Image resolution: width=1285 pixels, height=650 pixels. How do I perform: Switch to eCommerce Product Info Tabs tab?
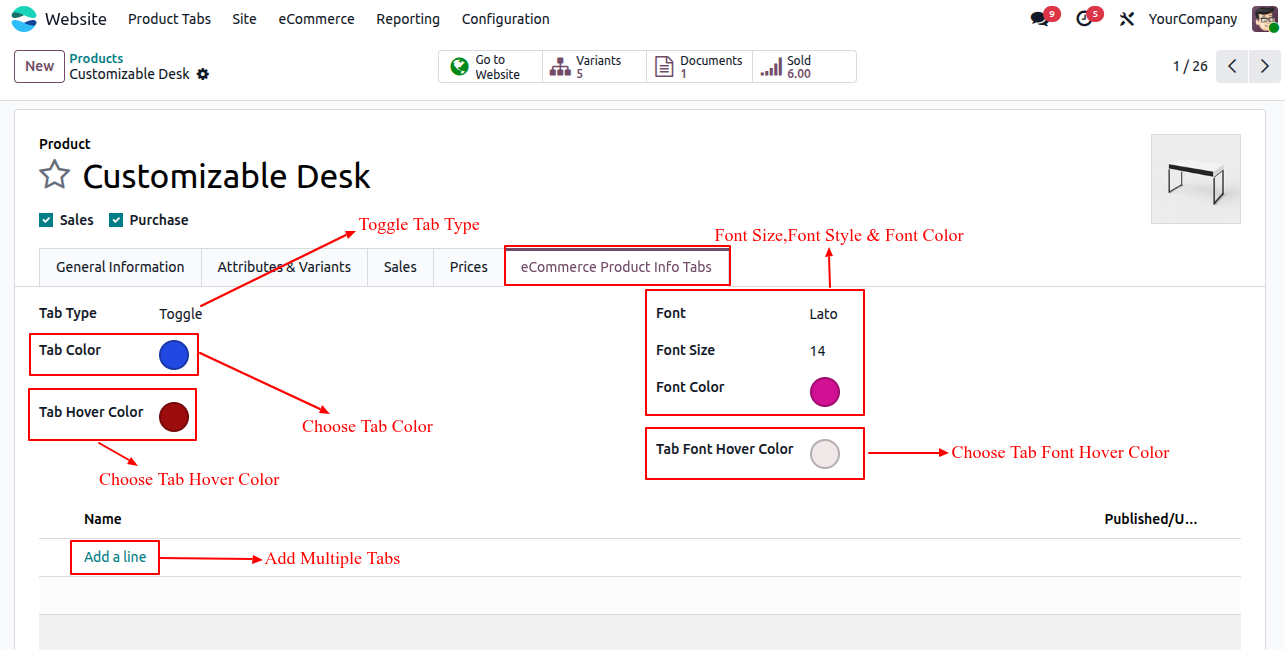point(616,267)
